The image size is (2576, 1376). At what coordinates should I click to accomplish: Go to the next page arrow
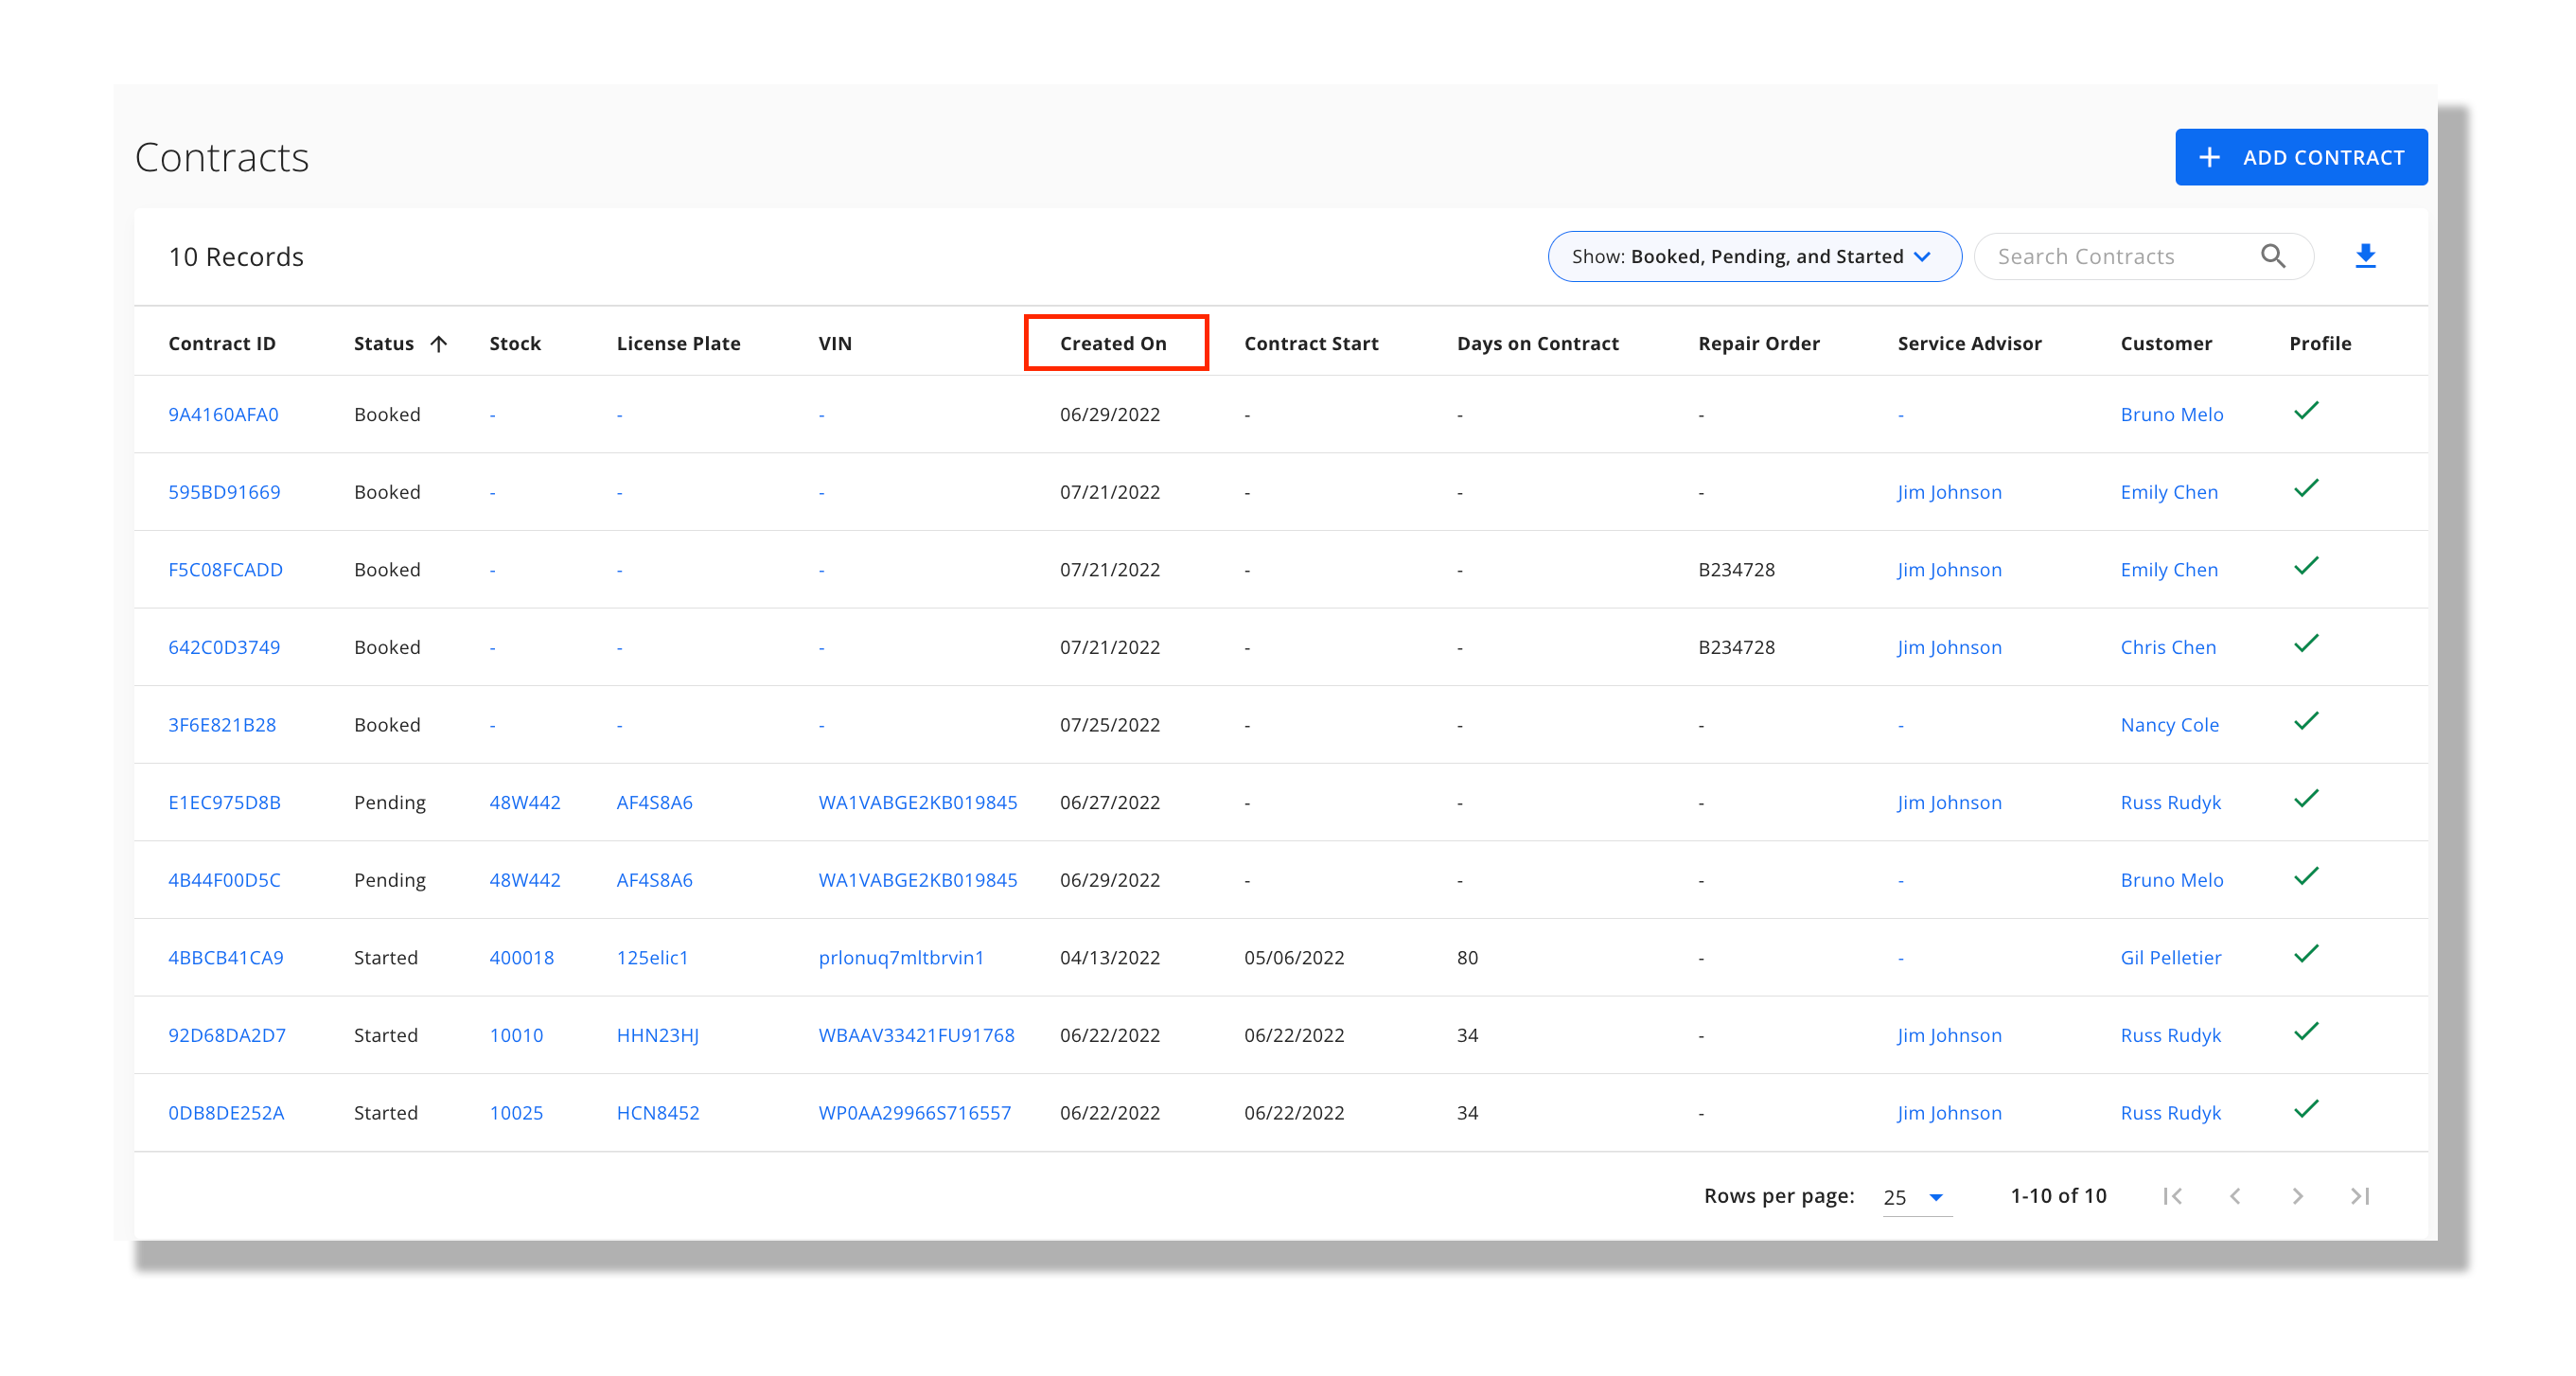tap(2297, 1195)
